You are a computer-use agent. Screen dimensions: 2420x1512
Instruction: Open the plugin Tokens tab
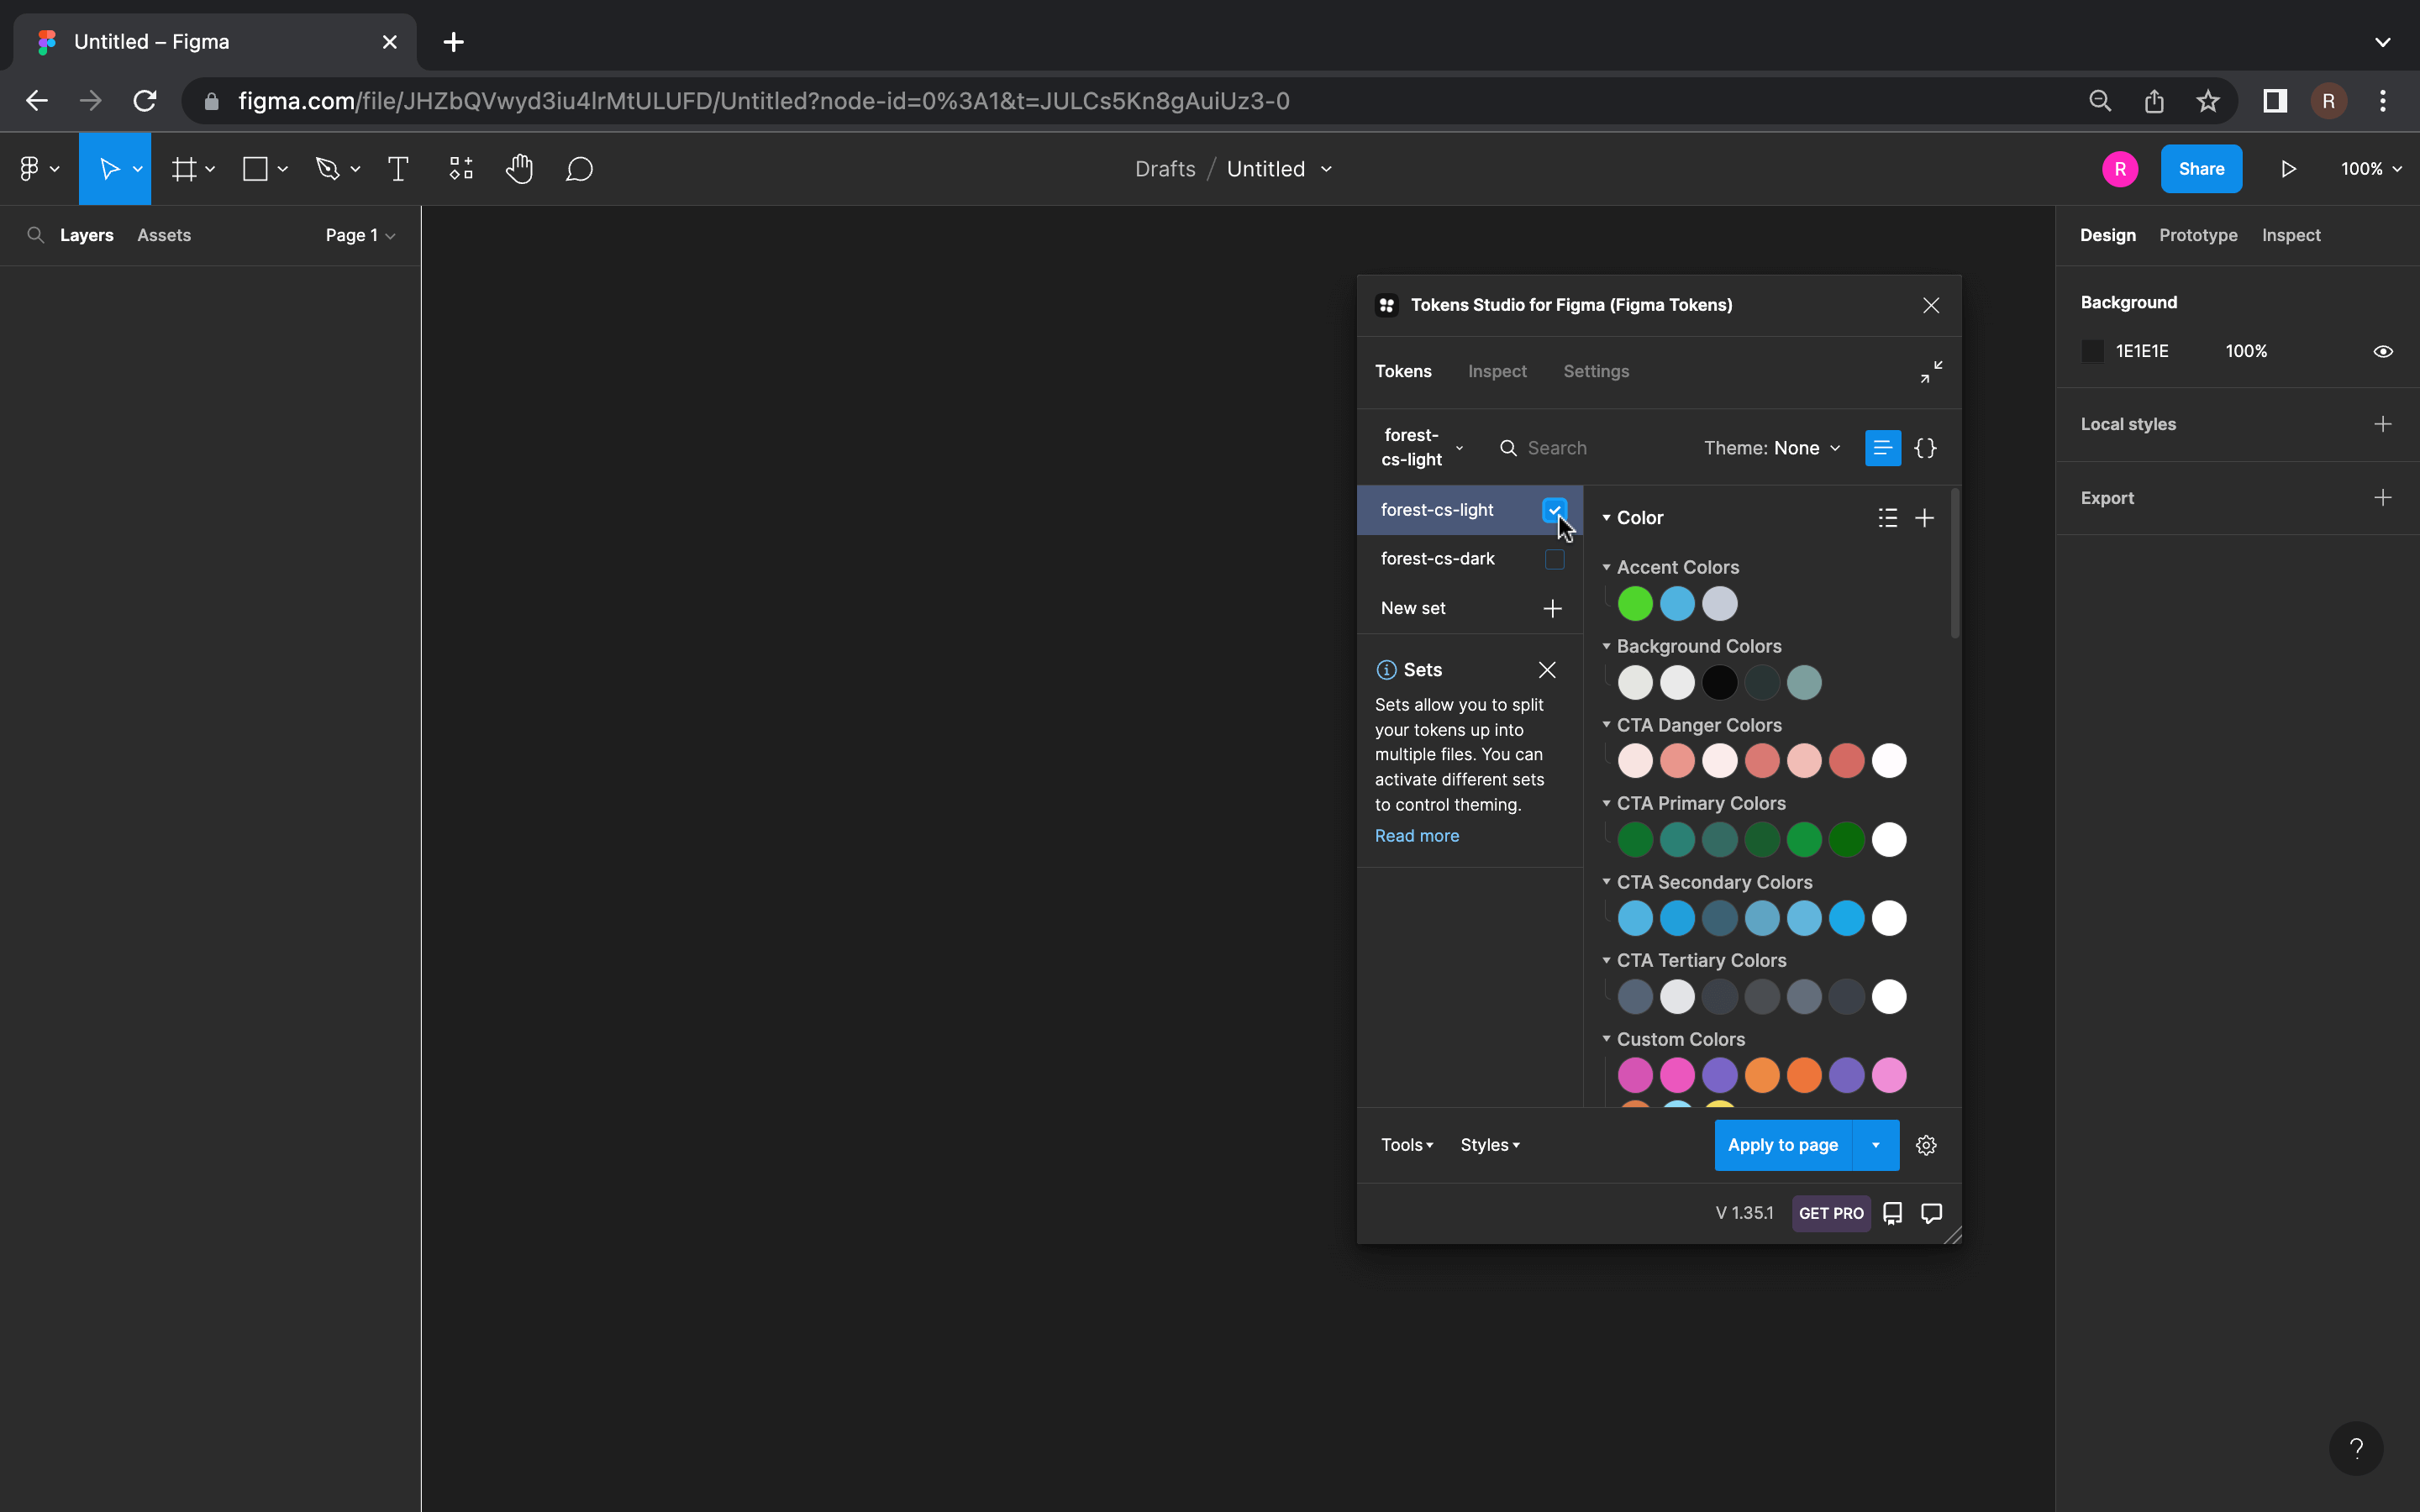click(x=1403, y=371)
